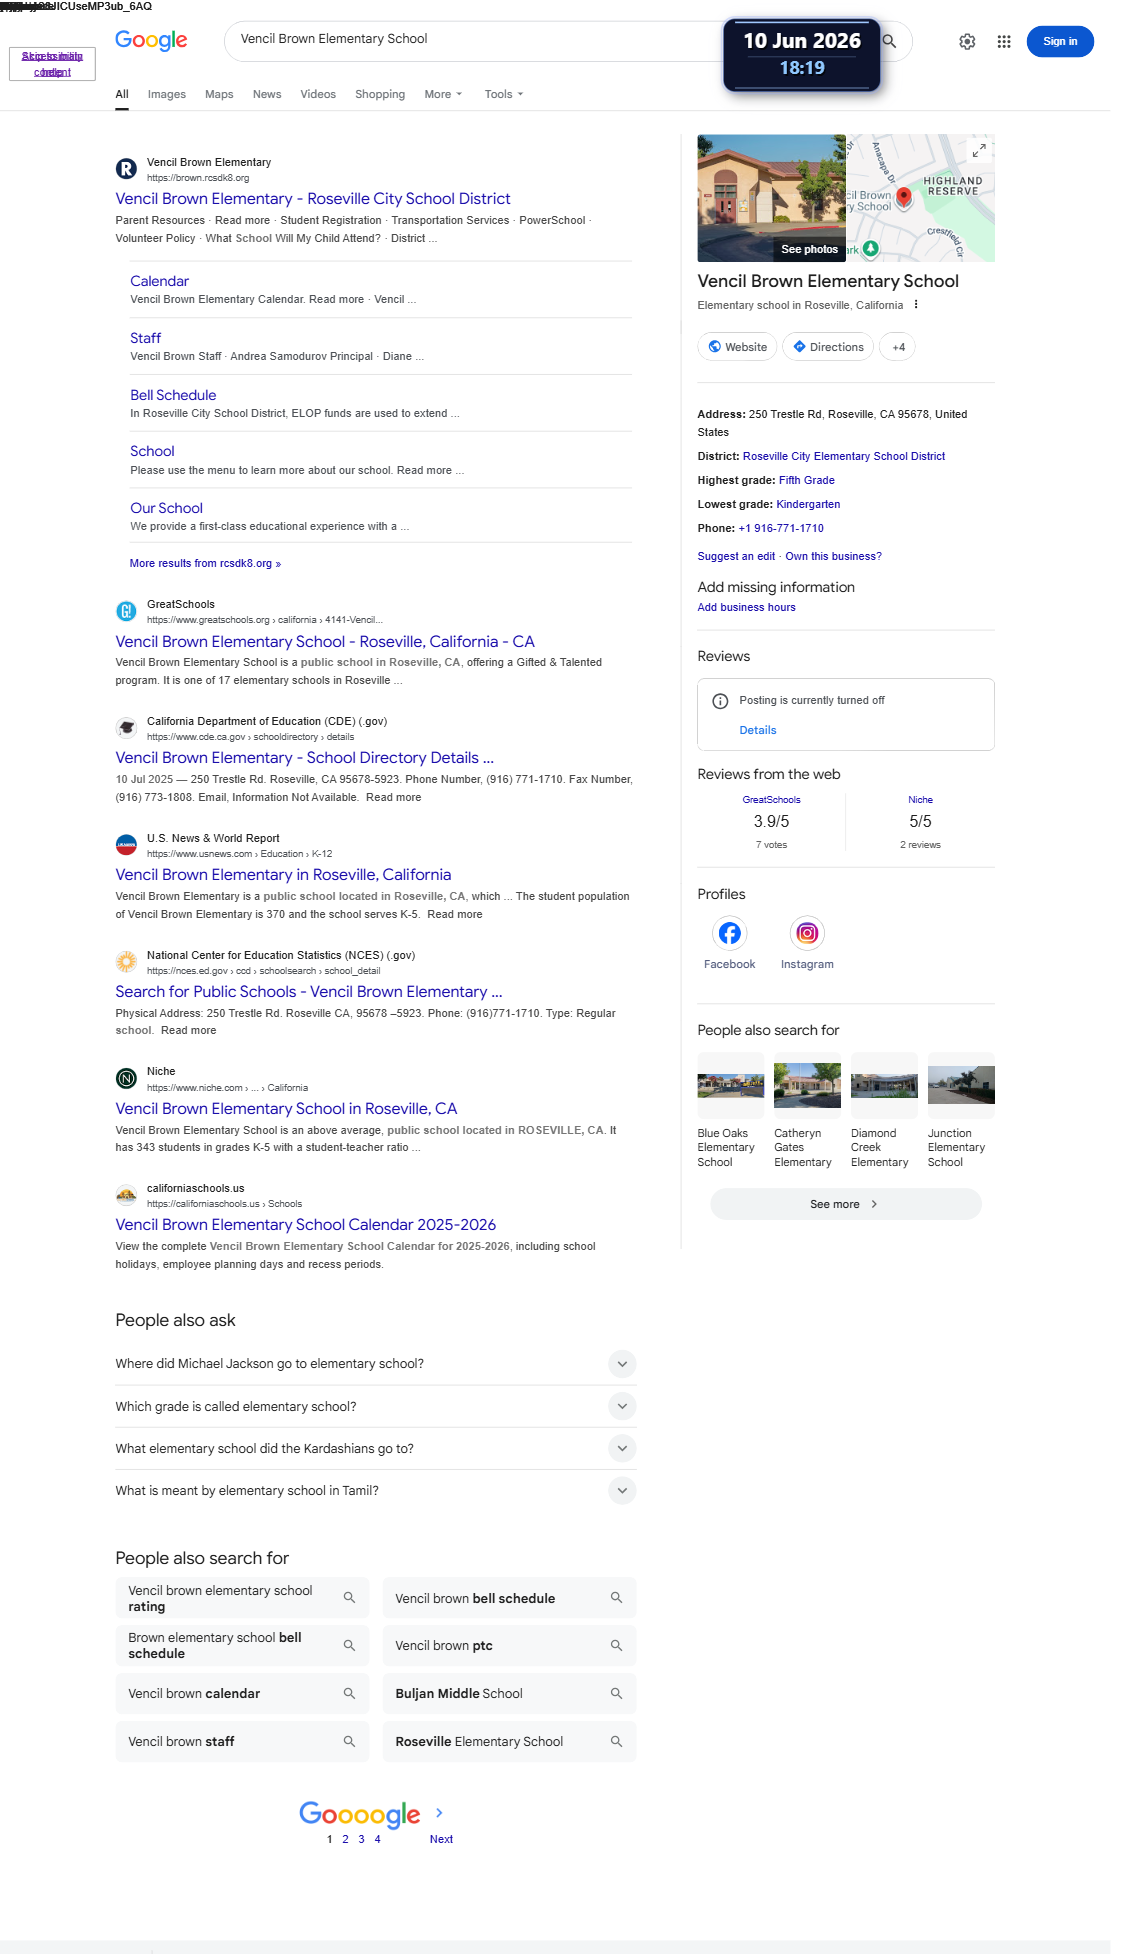The image size is (1124, 1954).
Task: Click Add business hours link
Action: pos(746,607)
